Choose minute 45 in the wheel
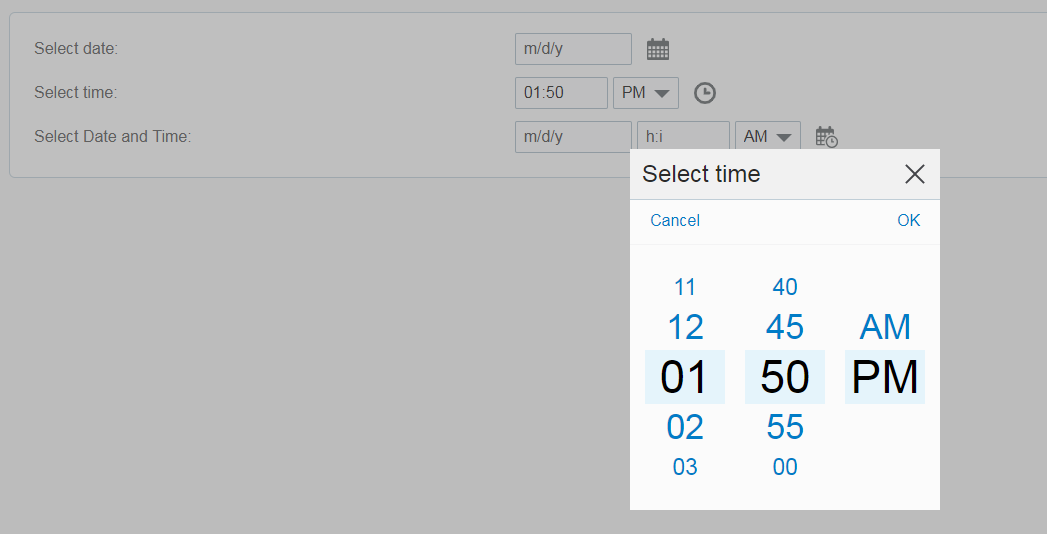 pos(785,327)
